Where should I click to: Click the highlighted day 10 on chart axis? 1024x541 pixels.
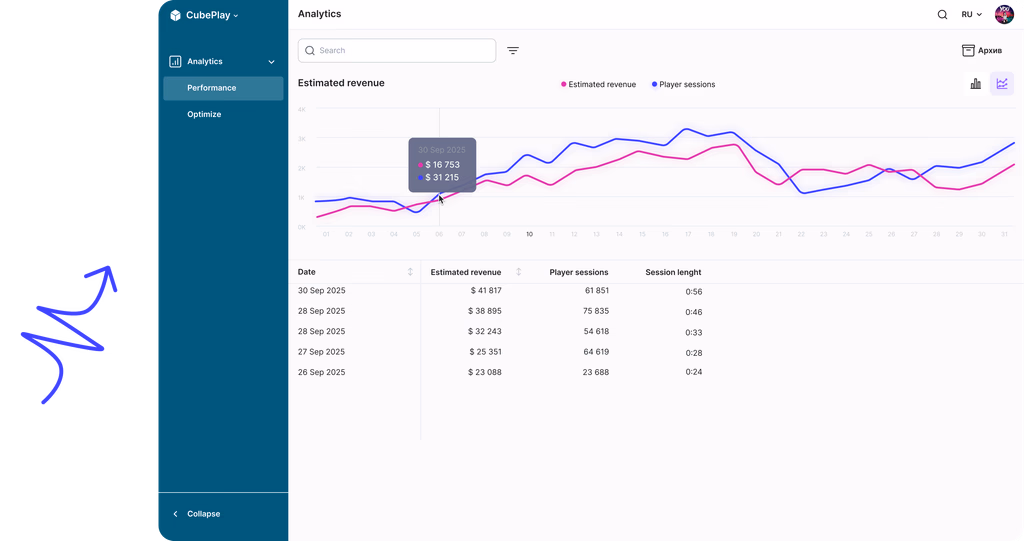click(530, 234)
